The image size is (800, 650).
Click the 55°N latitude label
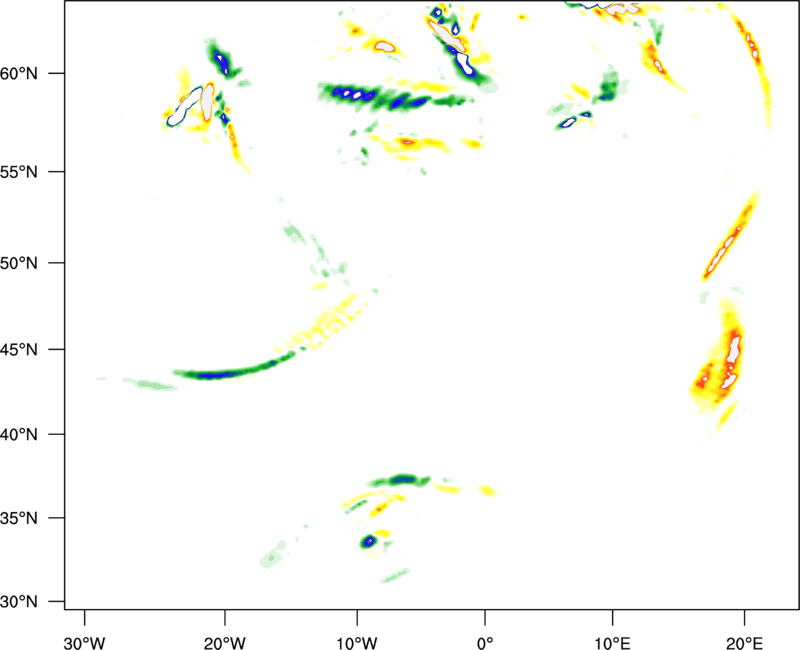coord(19,172)
